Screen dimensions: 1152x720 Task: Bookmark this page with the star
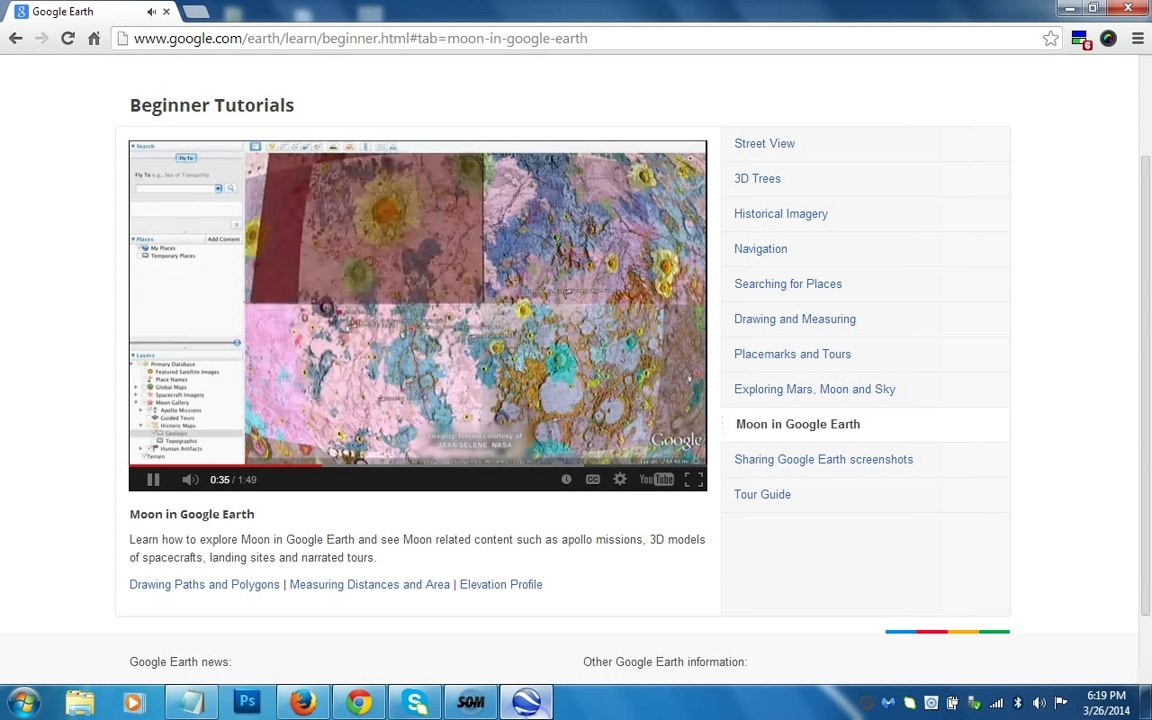(x=1051, y=38)
